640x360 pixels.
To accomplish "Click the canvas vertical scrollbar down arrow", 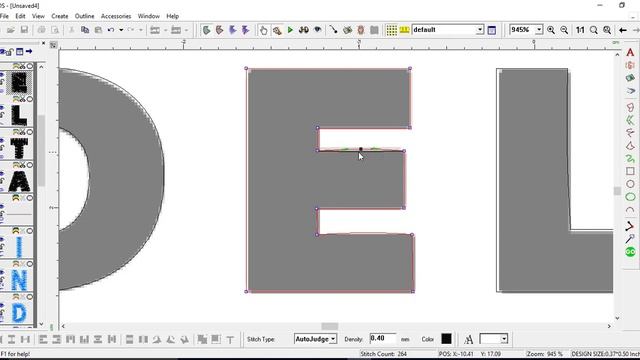I will click(617, 318).
